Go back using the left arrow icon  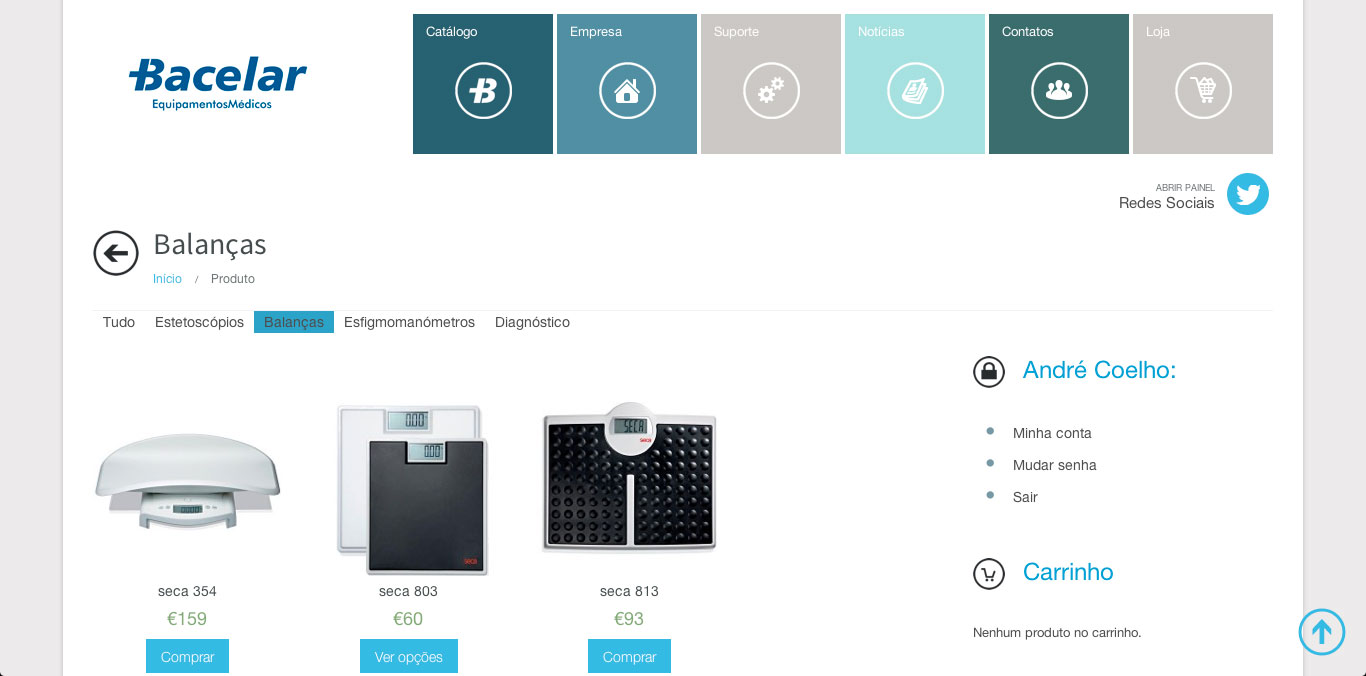(x=116, y=253)
